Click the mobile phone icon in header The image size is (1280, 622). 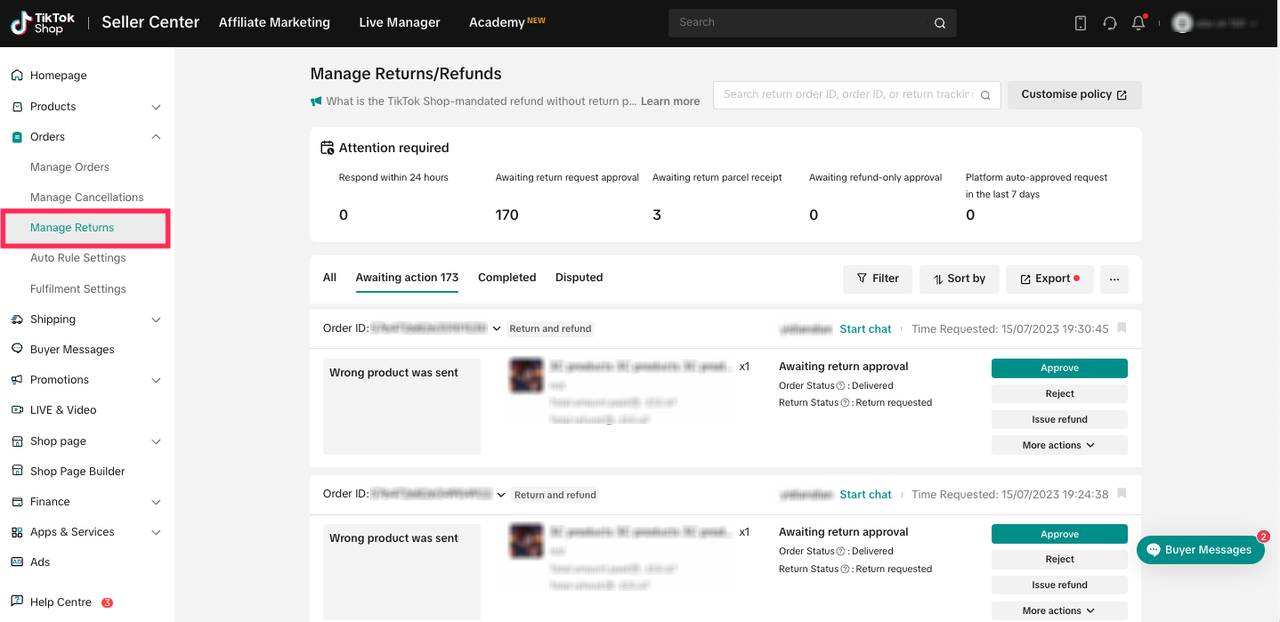coord(1080,23)
